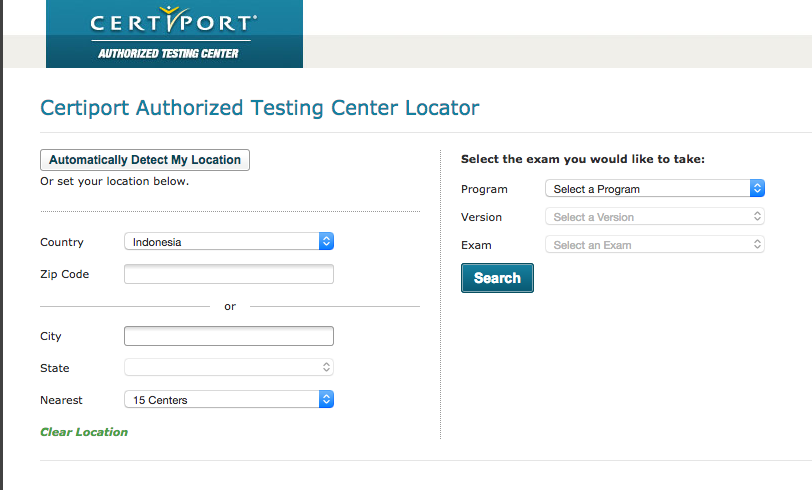Expand the Nearest 15 Centers dropdown
The height and width of the screenshot is (490, 812).
(x=221, y=400)
